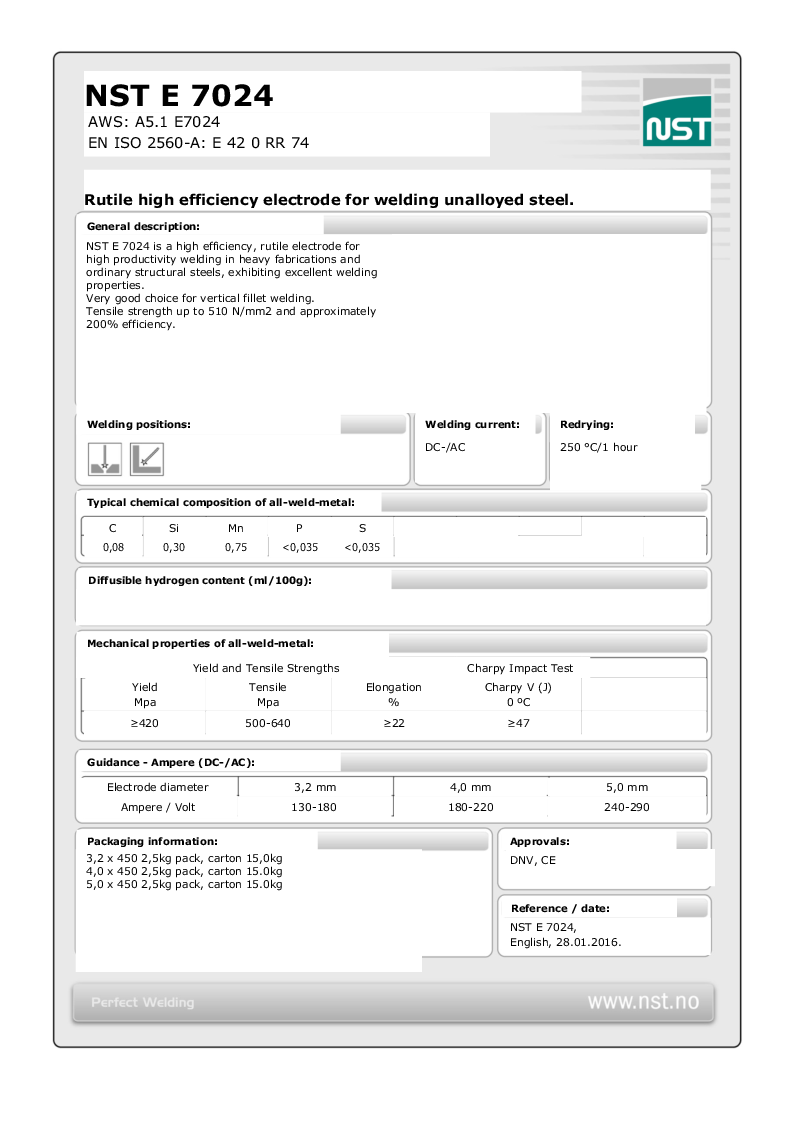Select the C value '0,08'
Image resolution: width=794 pixels, height=1123 pixels.
click(113, 547)
